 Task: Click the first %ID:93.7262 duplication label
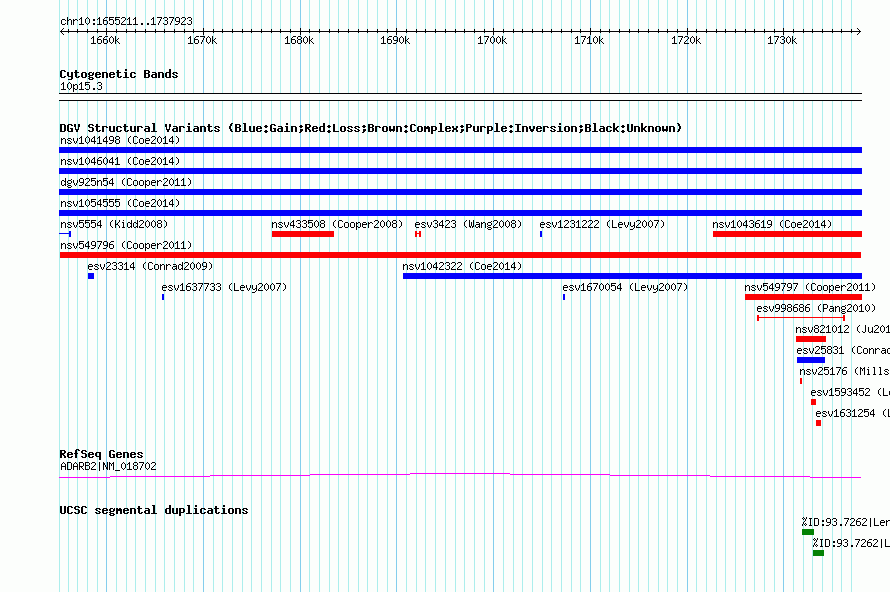tap(846, 522)
